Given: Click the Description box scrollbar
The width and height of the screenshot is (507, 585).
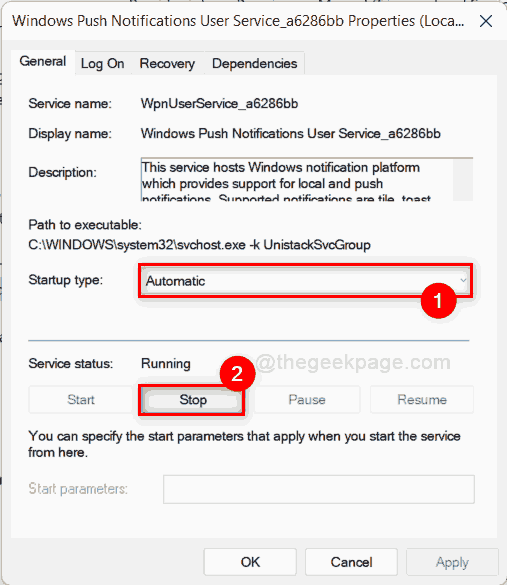Looking at the screenshot, I should 463,180.
